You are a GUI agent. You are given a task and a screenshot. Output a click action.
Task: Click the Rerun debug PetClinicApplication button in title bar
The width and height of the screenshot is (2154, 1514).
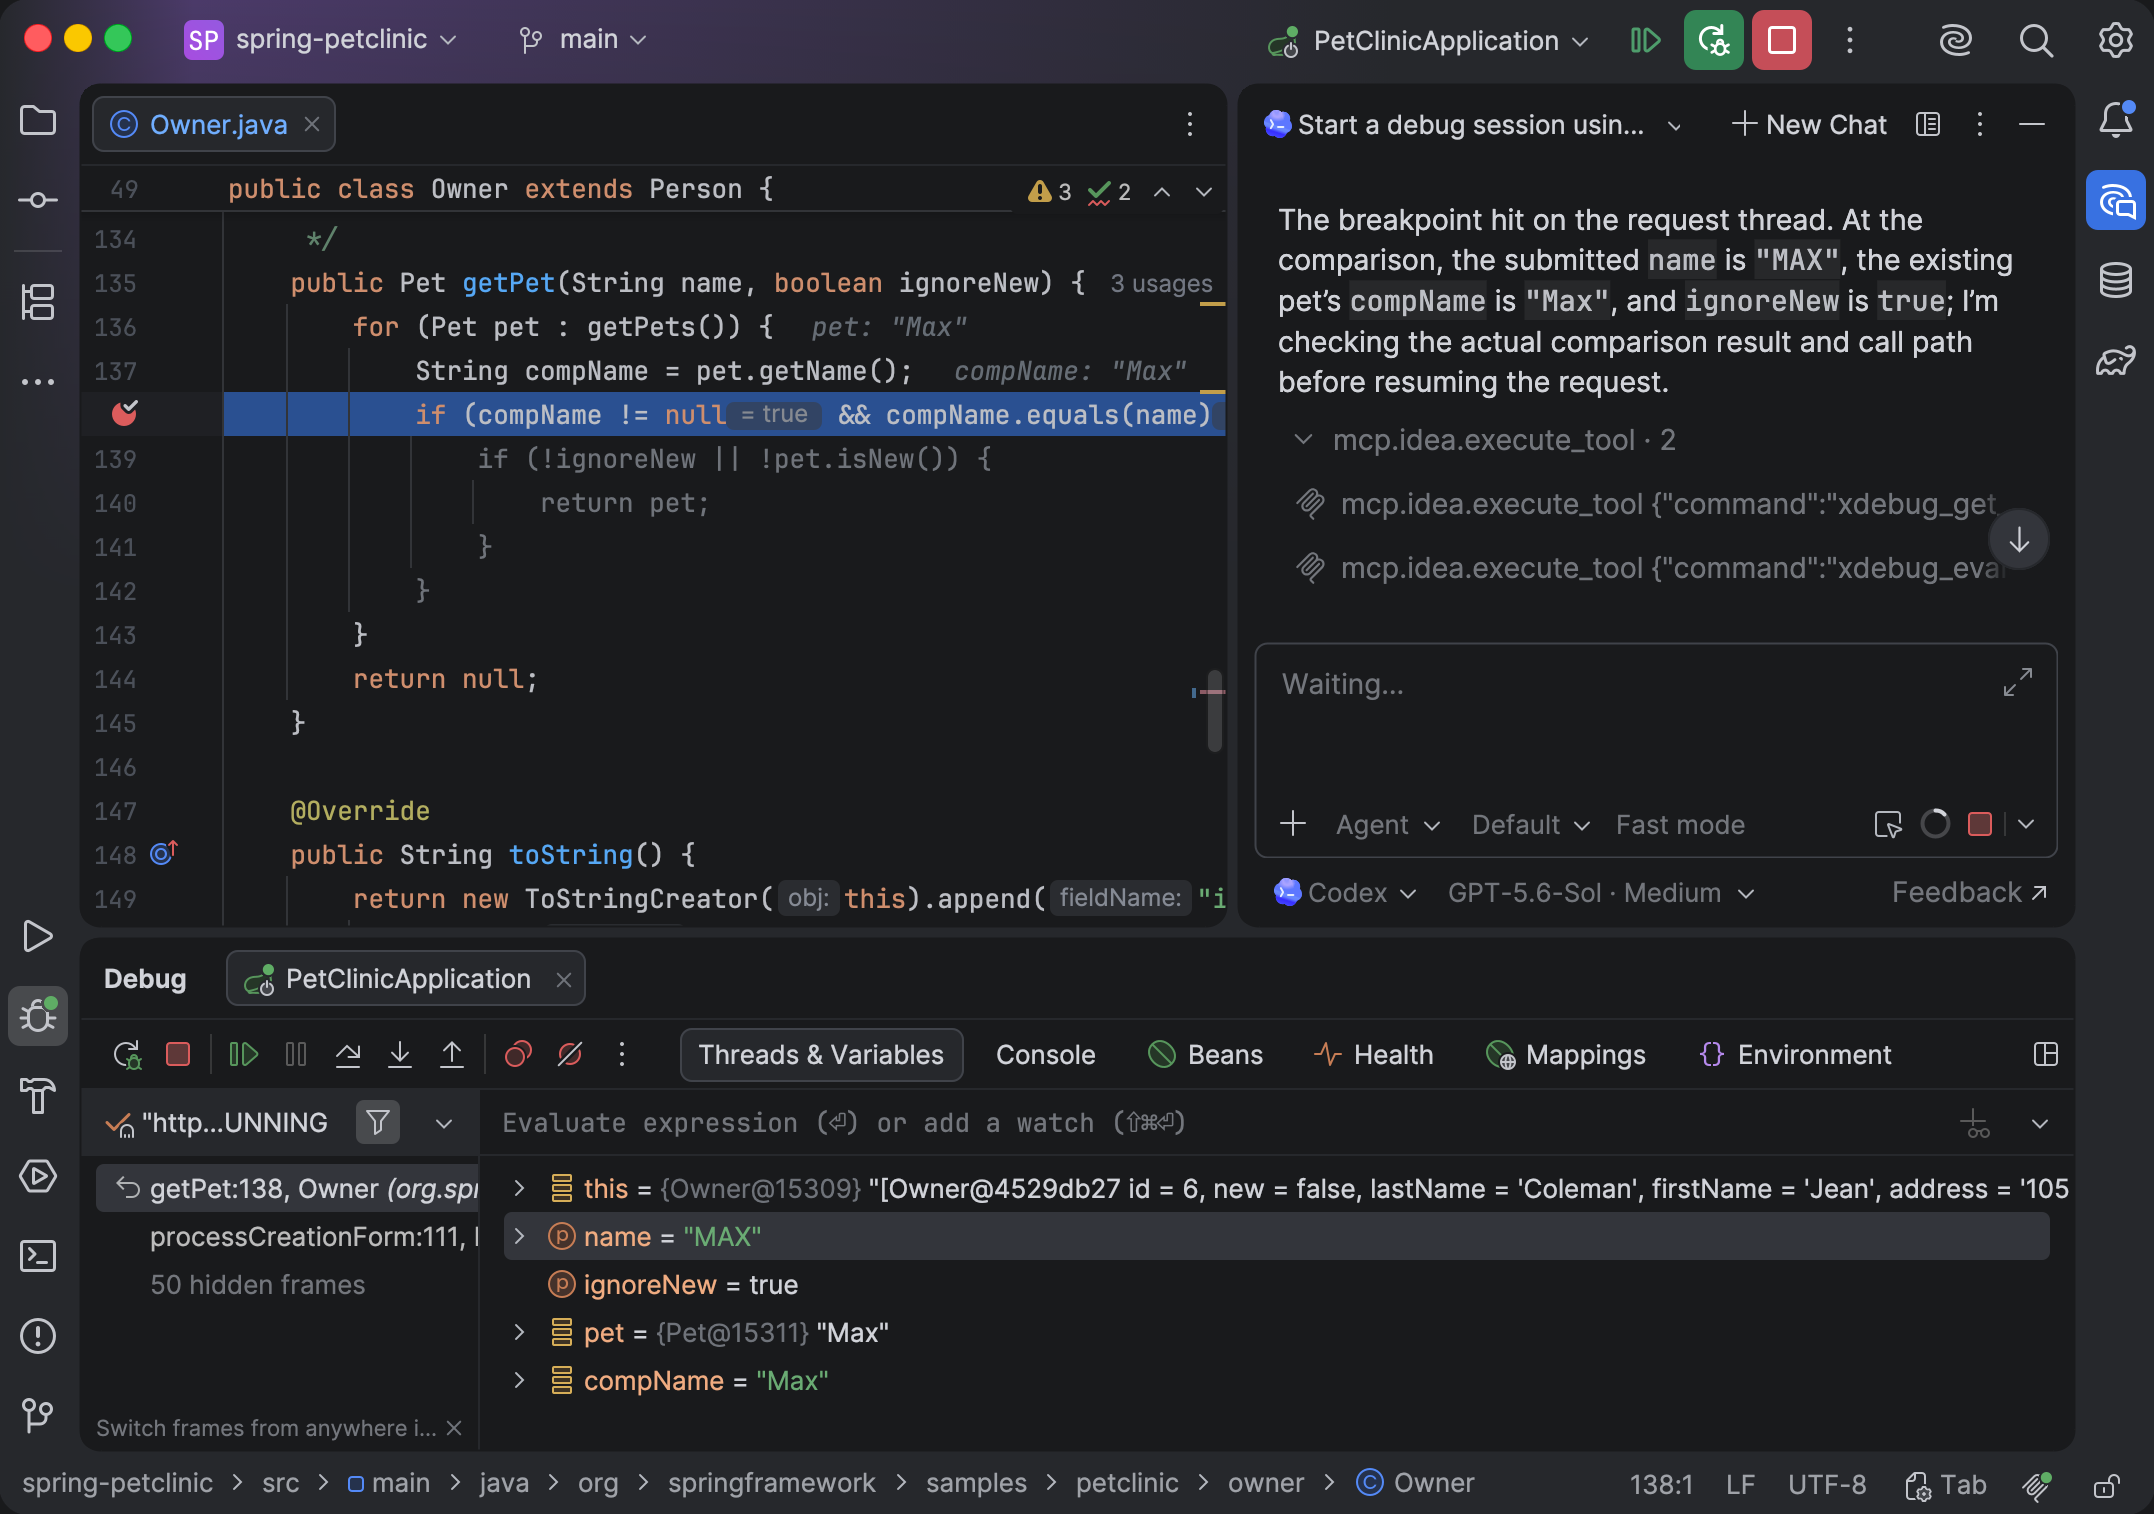[1713, 41]
